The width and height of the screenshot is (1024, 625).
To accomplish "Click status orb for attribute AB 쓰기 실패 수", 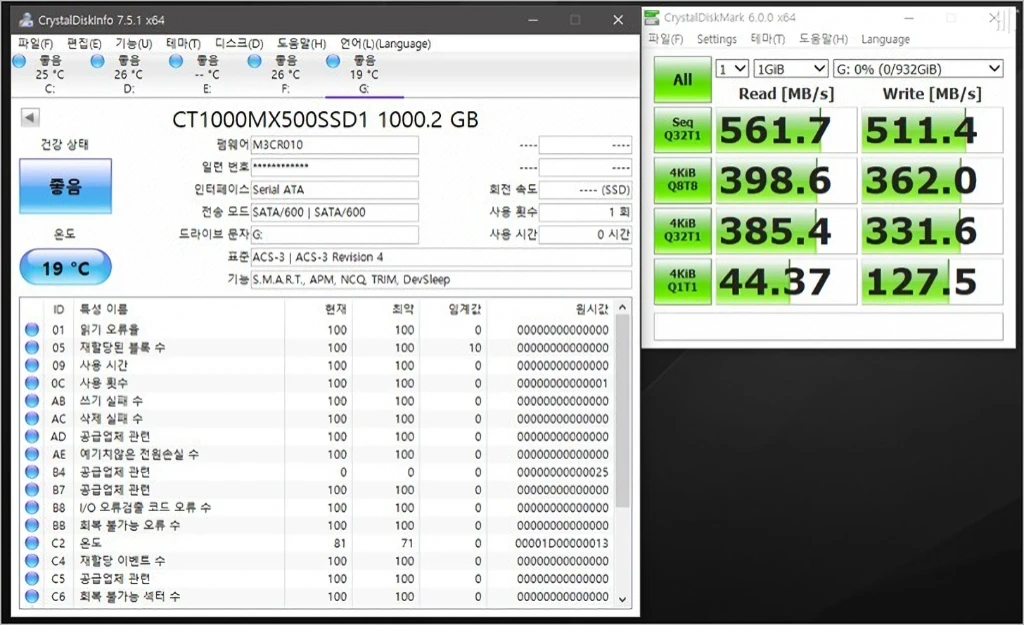I will 32,401.
